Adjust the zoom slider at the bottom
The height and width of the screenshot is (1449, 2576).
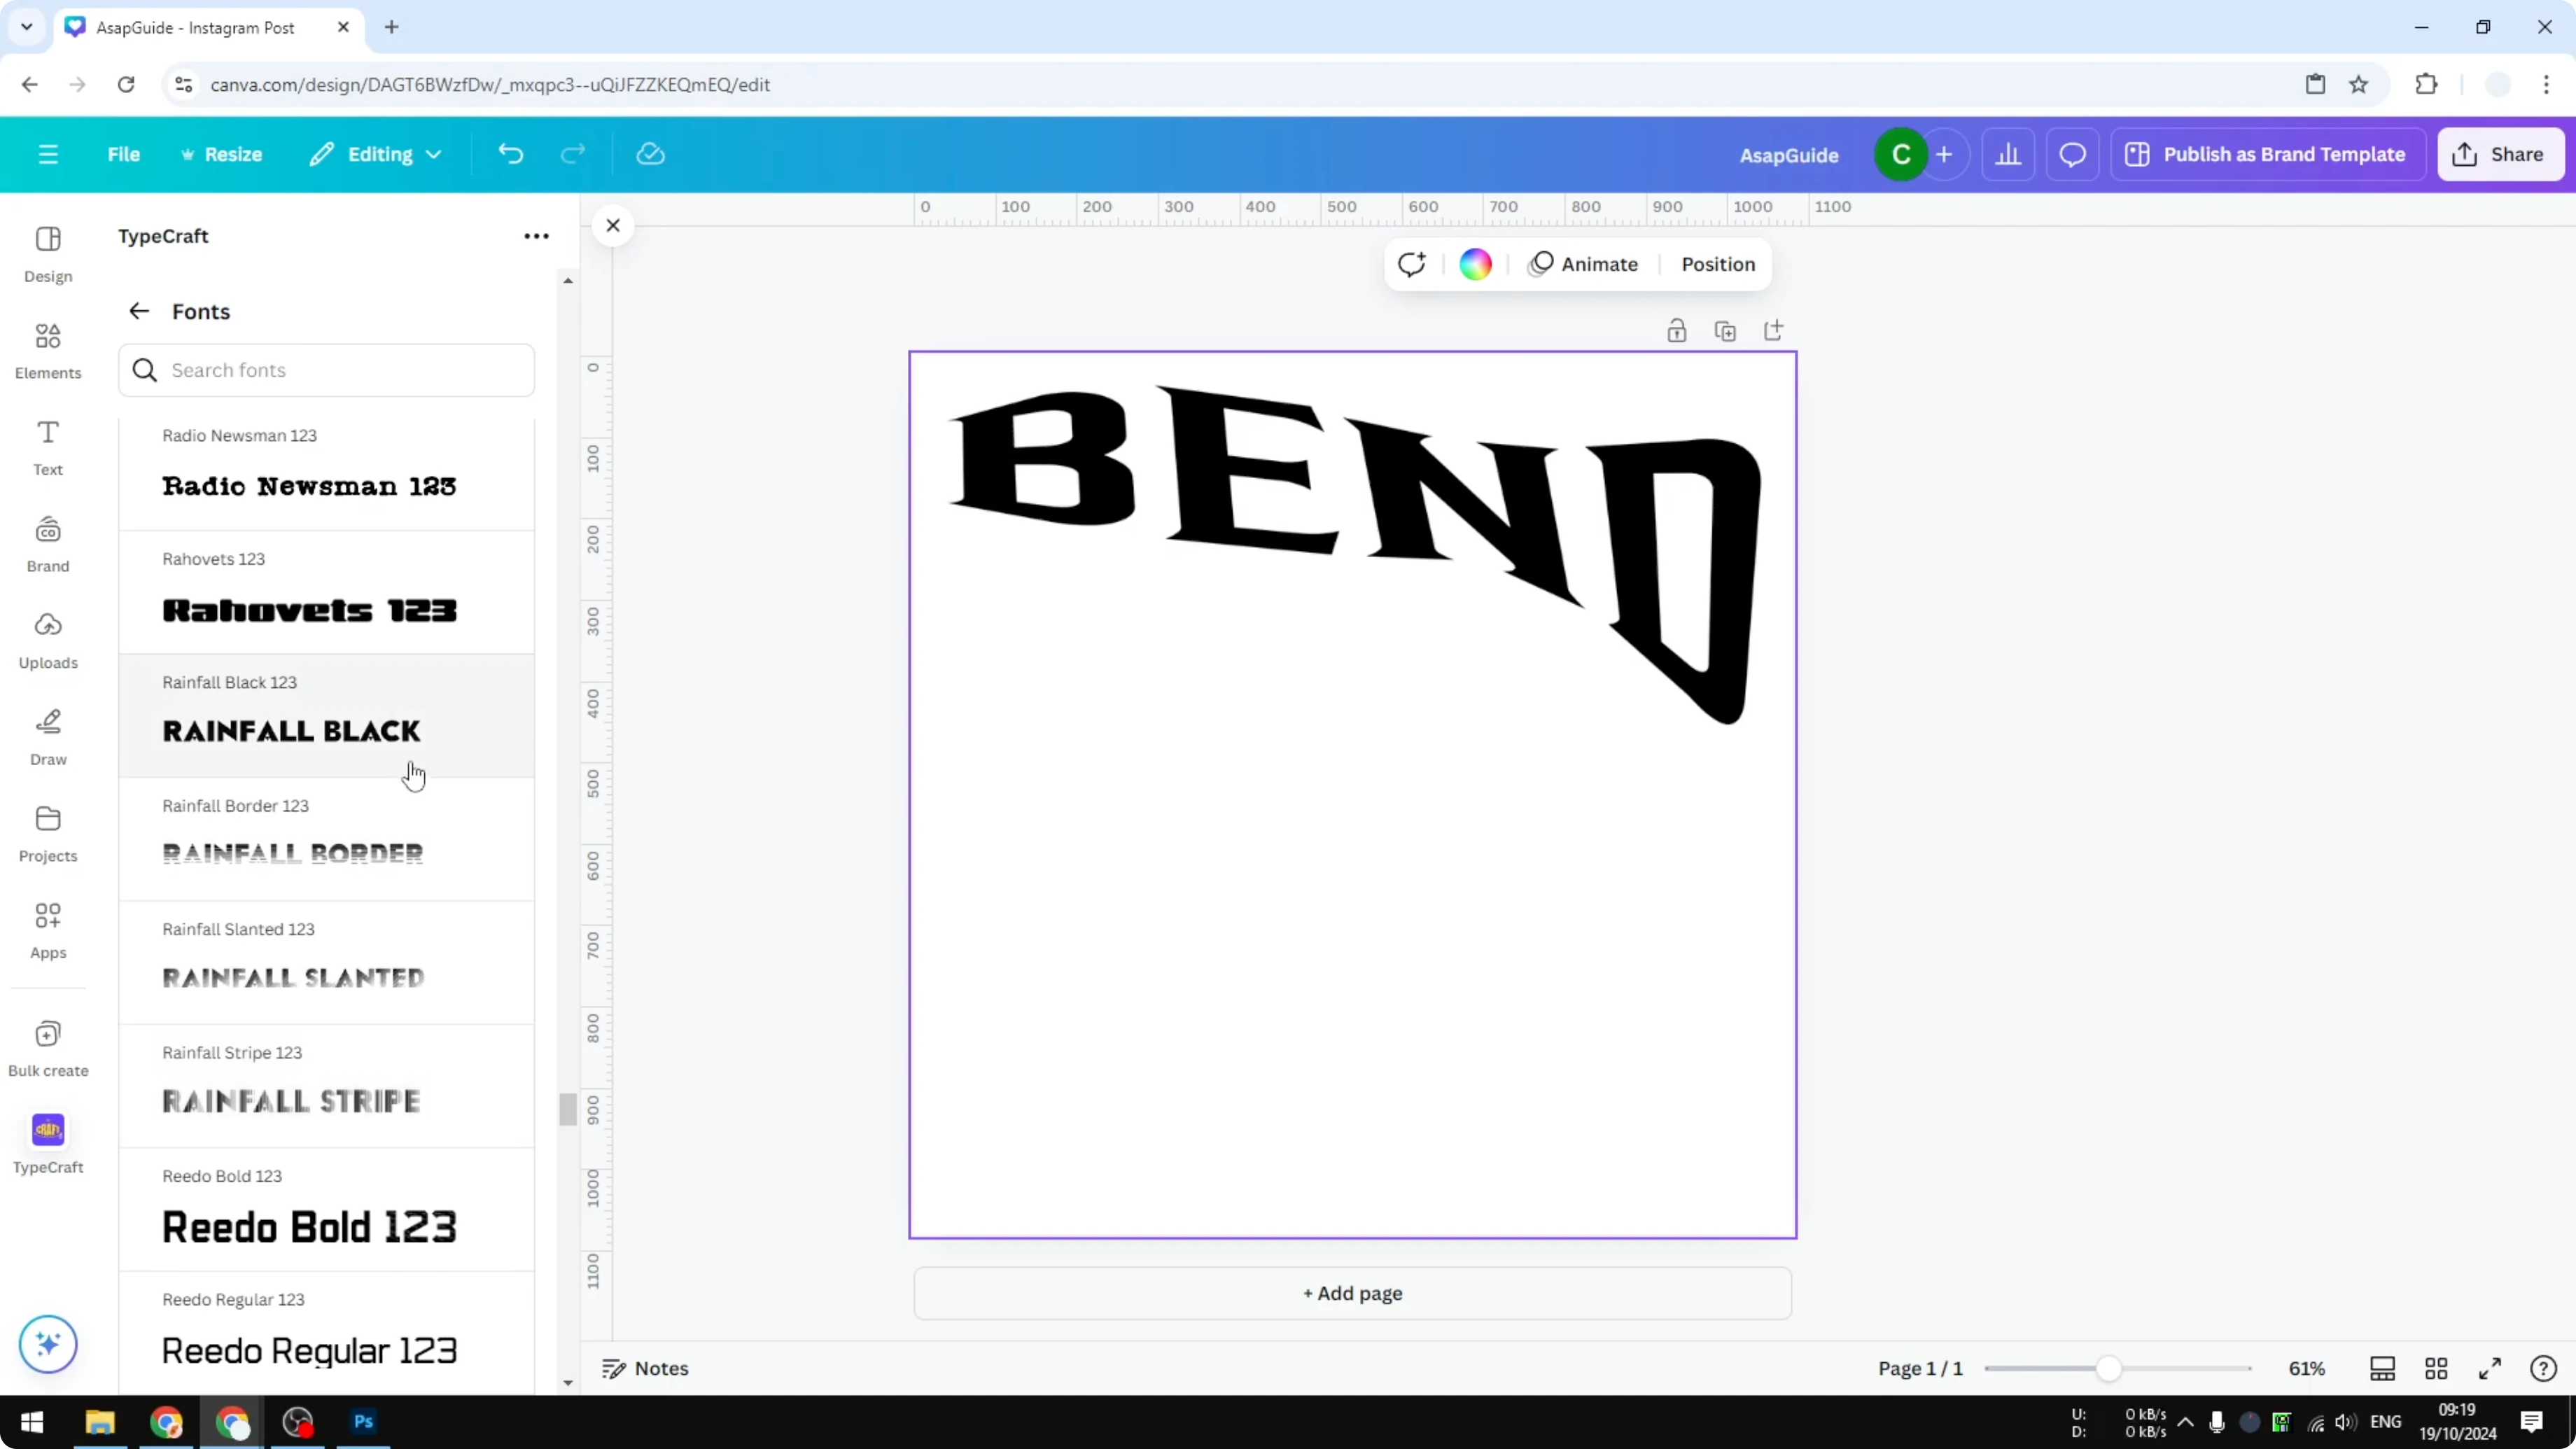click(2110, 1368)
